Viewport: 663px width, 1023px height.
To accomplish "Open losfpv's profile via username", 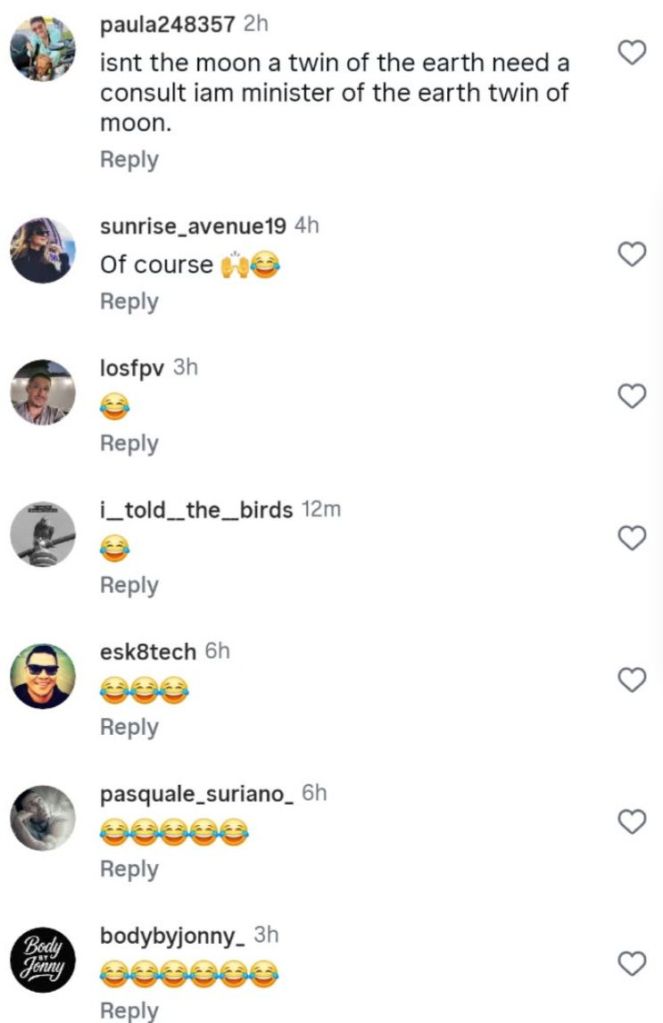I will 133,368.
